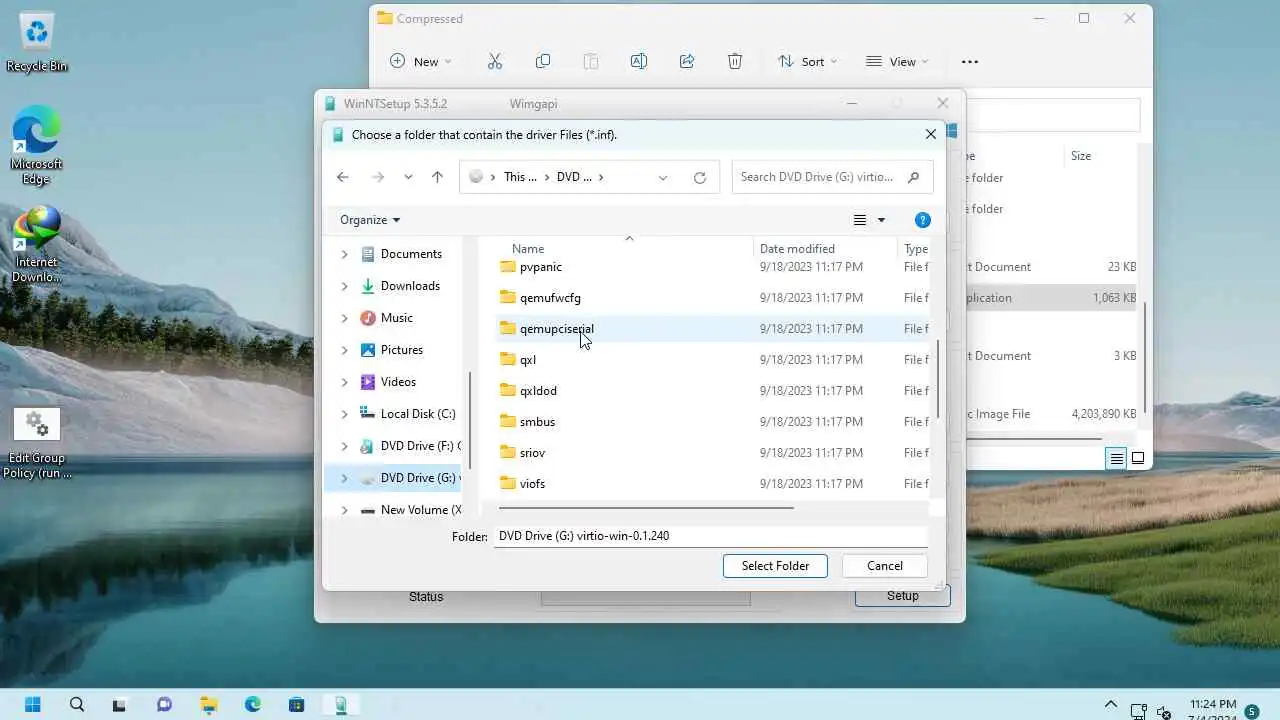Click the taskbar Search icon
The height and width of the screenshot is (720, 1280).
pyautogui.click(x=77, y=704)
